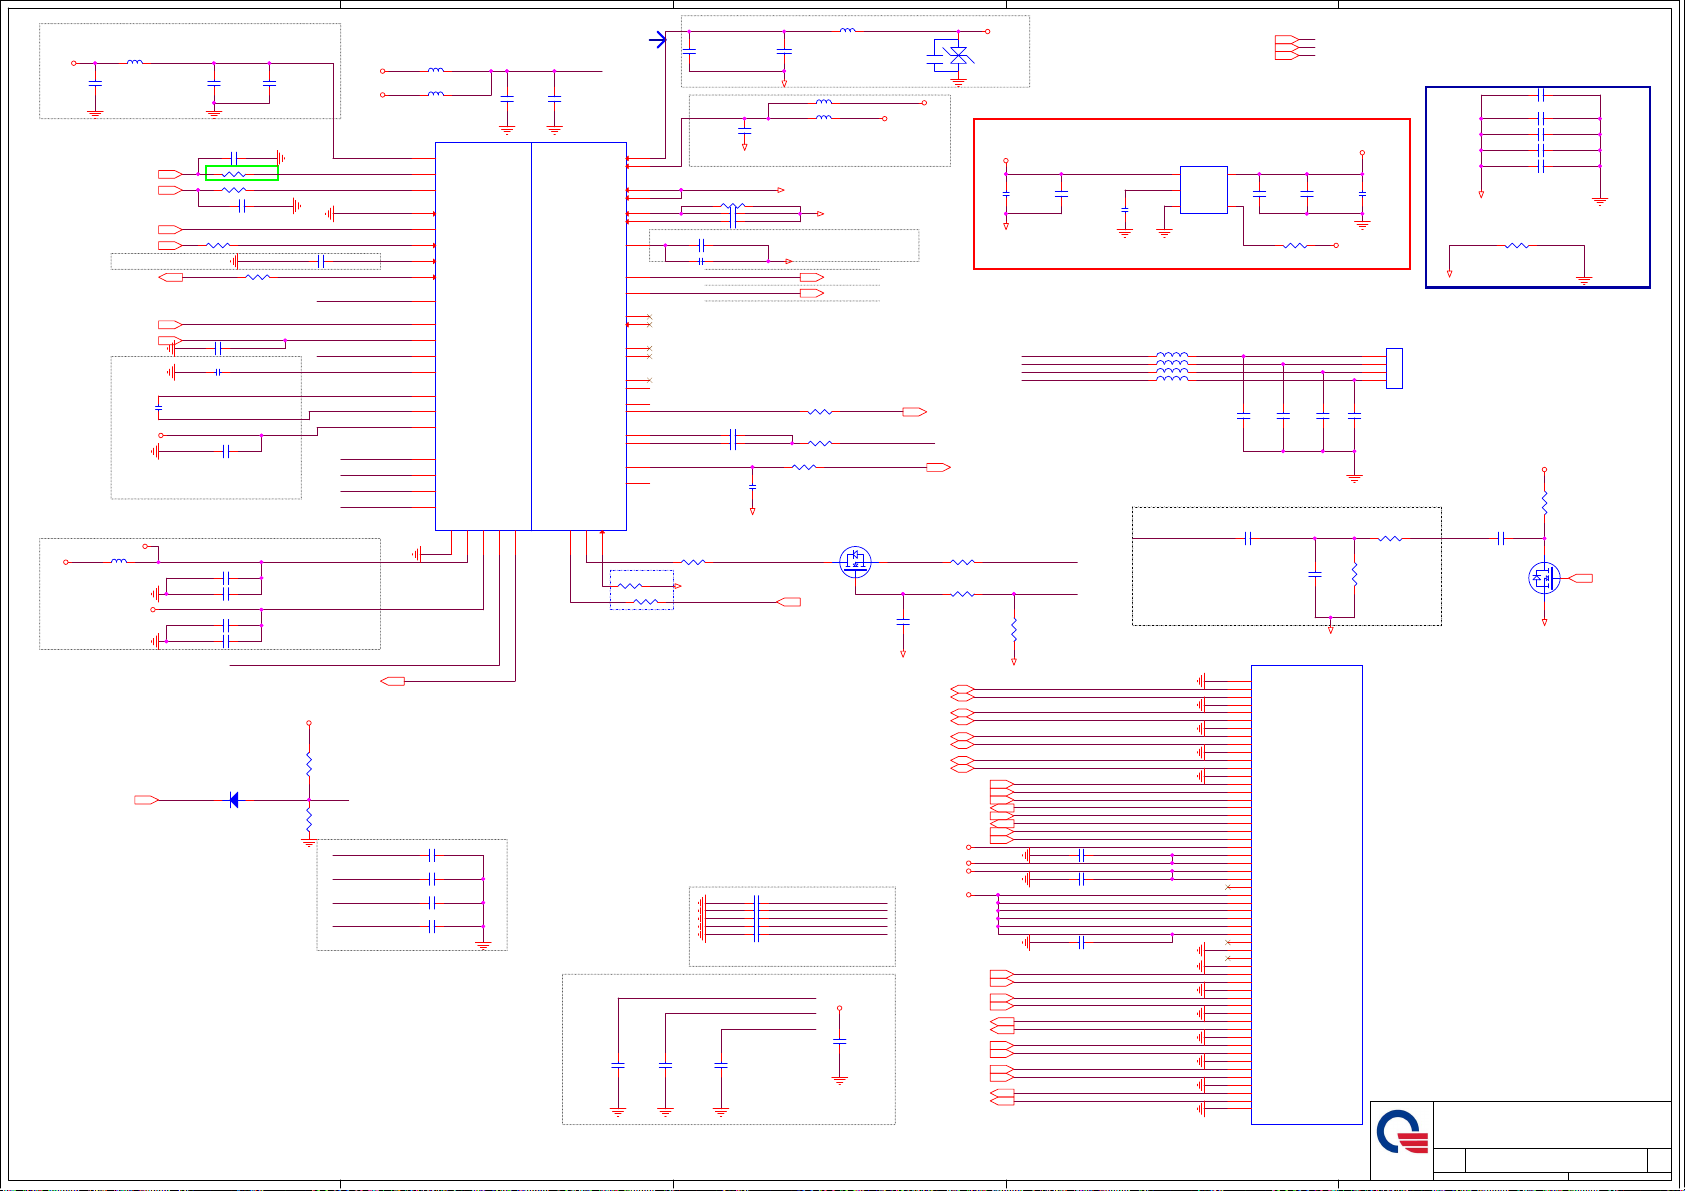Select the lone resistor inside the blue frame
The height and width of the screenshot is (1191, 1685).
click(1516, 245)
